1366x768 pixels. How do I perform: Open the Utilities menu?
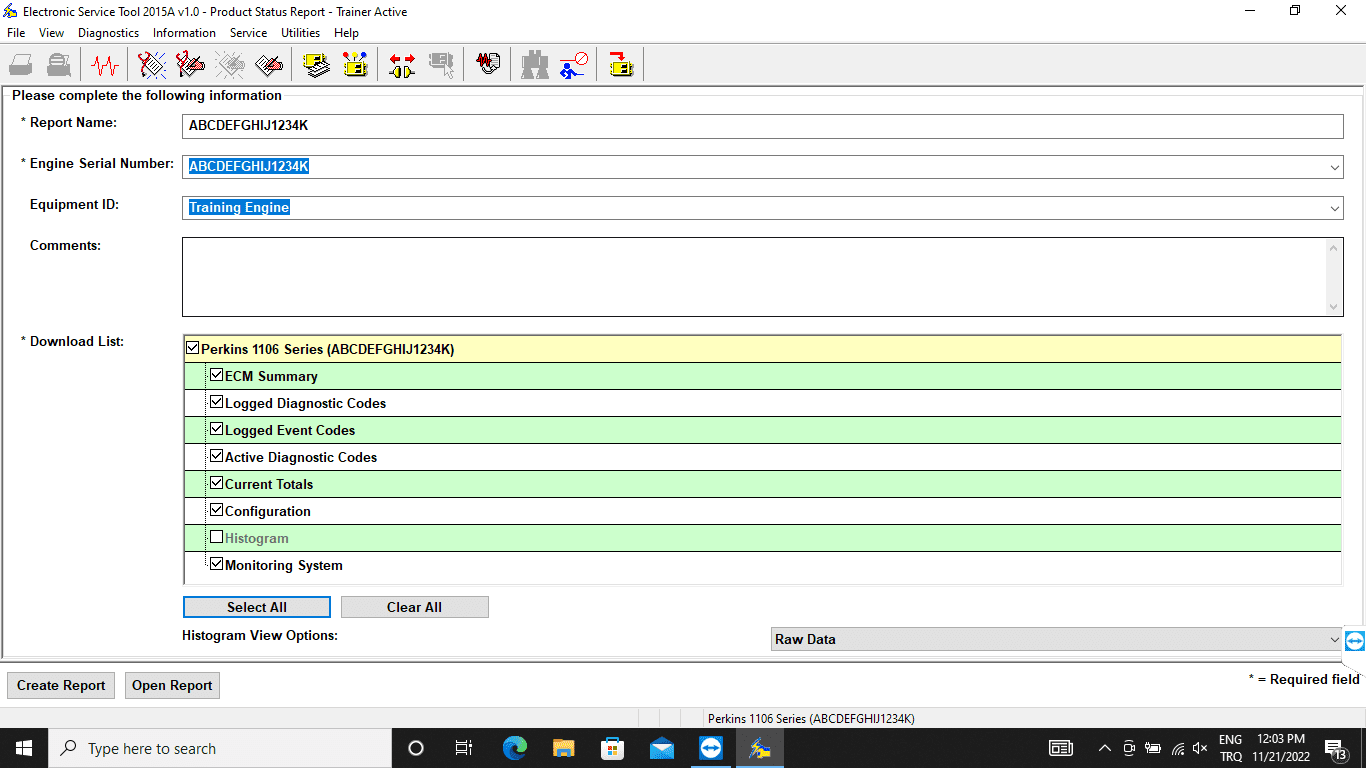300,33
